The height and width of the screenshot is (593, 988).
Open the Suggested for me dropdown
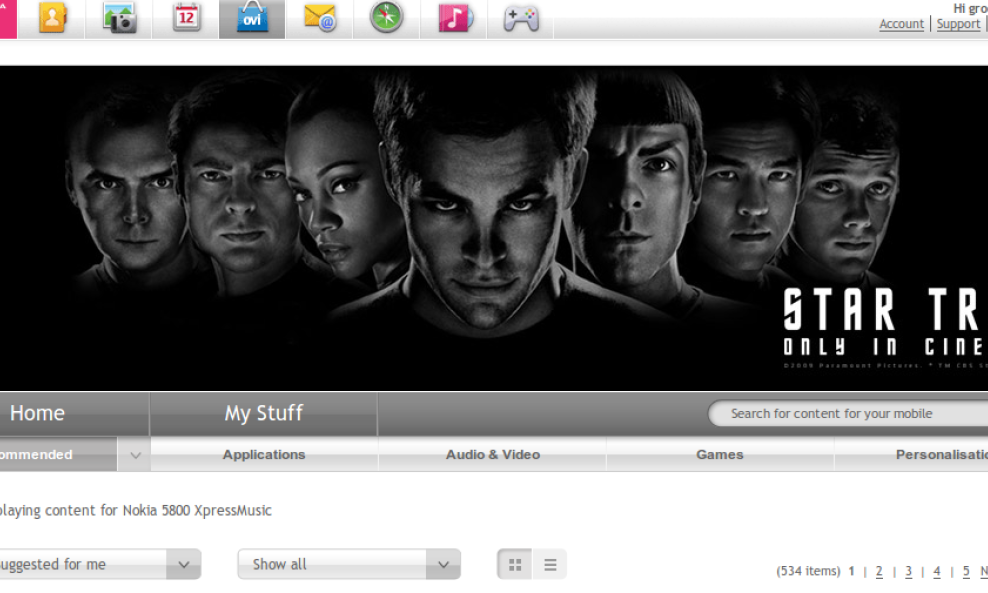(100, 564)
